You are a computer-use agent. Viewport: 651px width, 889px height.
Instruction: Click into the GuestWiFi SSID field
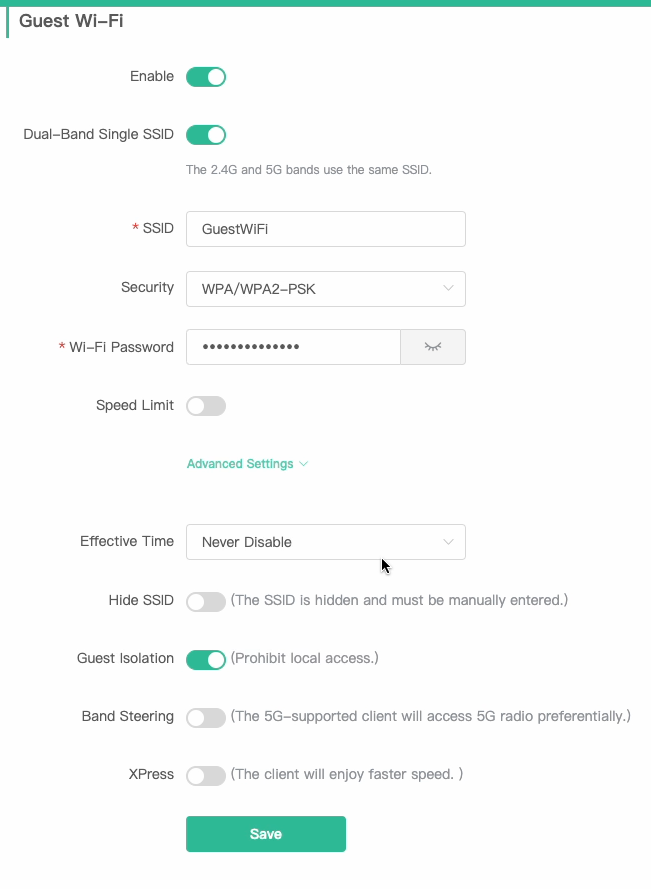[326, 229]
